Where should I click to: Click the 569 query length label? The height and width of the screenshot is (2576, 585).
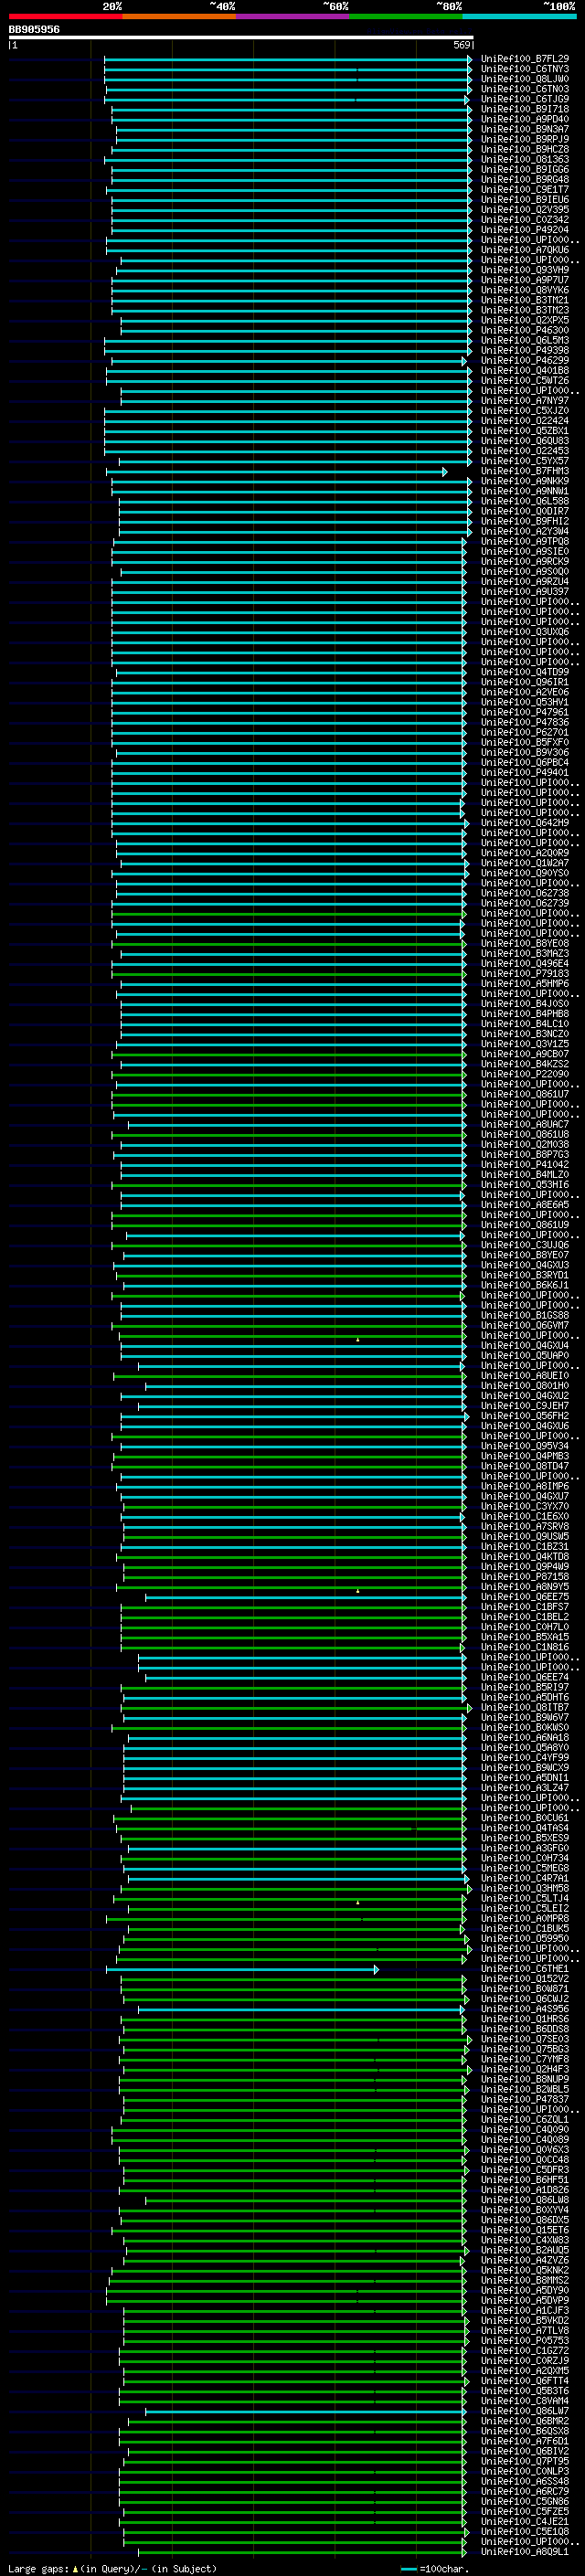point(462,45)
